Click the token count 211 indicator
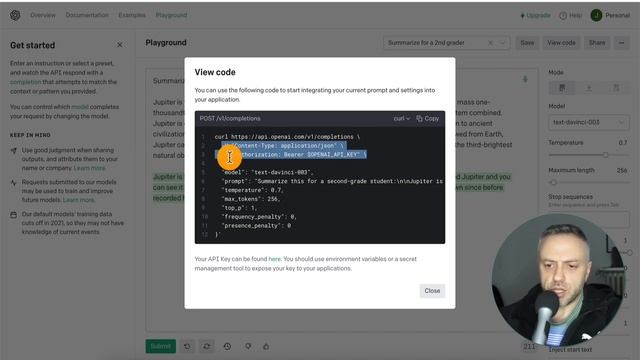Viewport: 640px width, 360px height. coord(529,347)
